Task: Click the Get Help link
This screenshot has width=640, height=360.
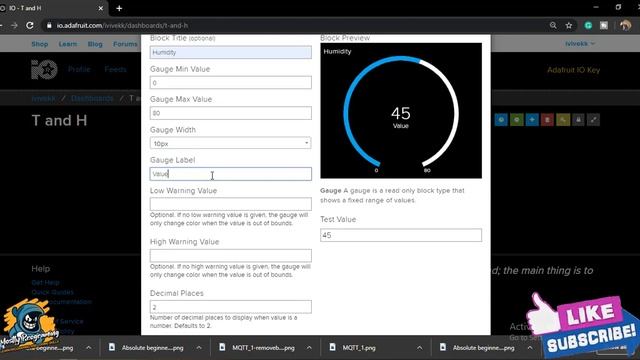Action: (x=45, y=282)
